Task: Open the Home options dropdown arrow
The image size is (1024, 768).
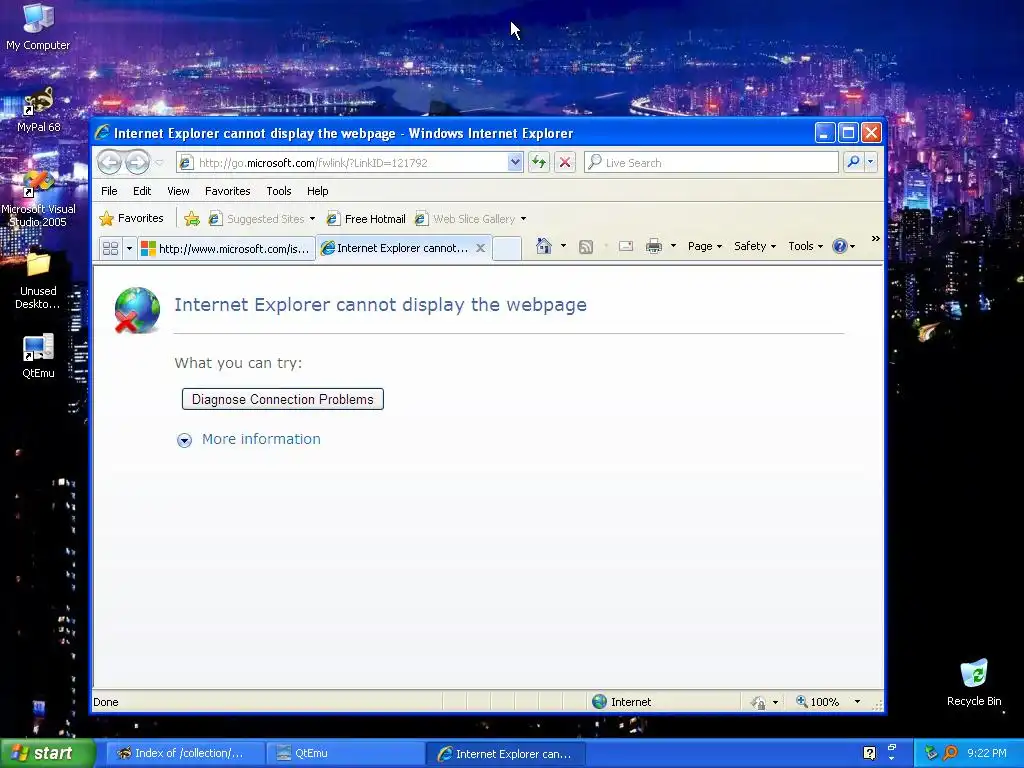Action: coord(563,246)
